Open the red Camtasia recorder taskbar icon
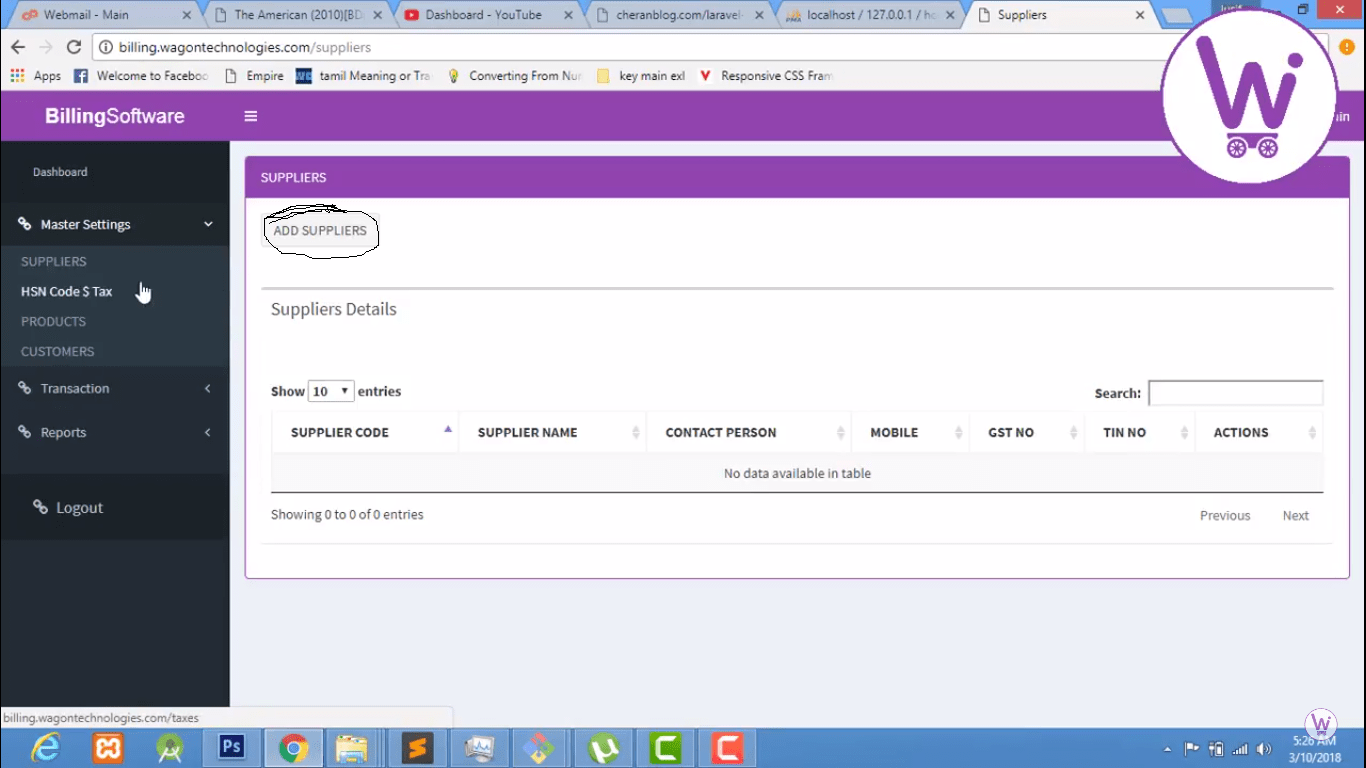 (727, 748)
